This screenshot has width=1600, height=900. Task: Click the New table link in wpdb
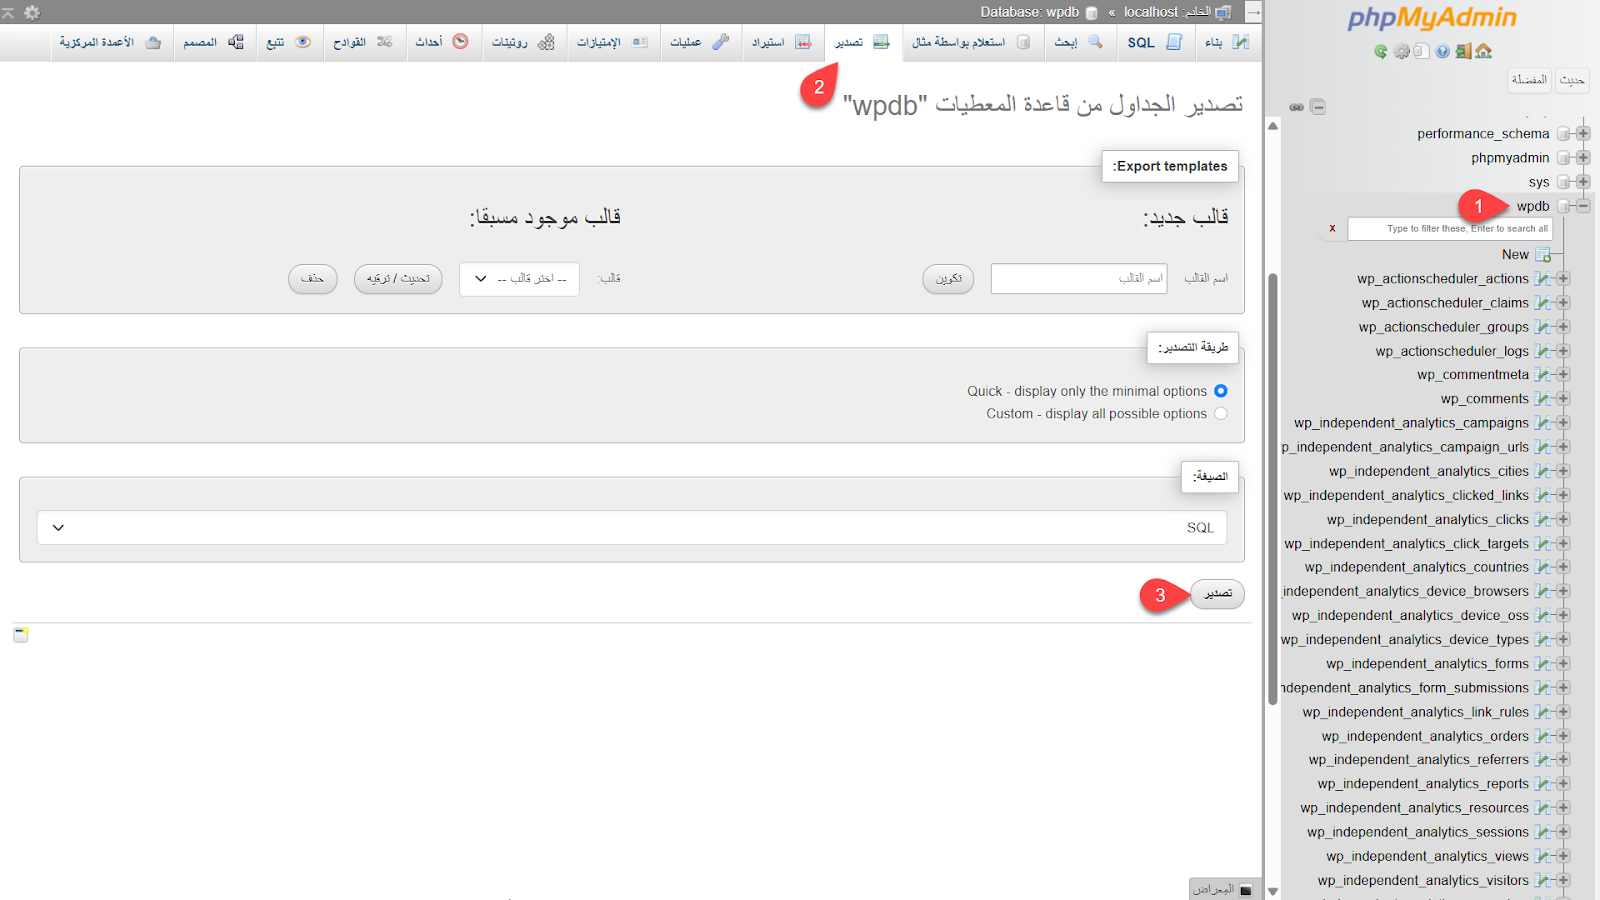(x=1515, y=255)
